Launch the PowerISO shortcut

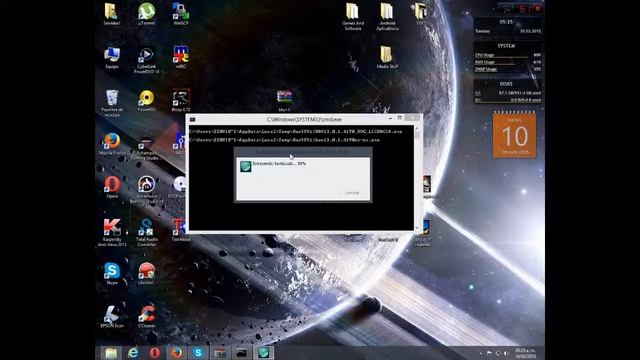[146, 101]
